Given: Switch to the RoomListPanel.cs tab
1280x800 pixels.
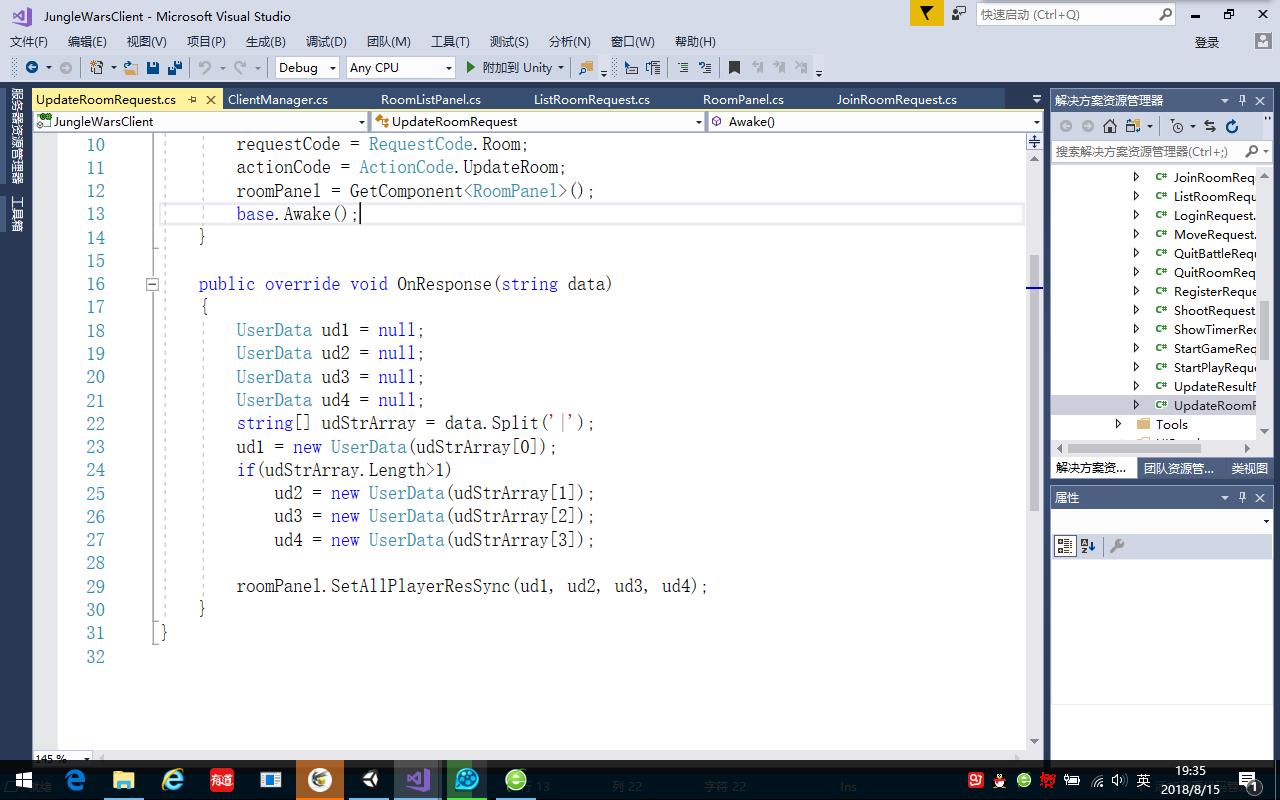Looking at the screenshot, I should pyautogui.click(x=431, y=99).
